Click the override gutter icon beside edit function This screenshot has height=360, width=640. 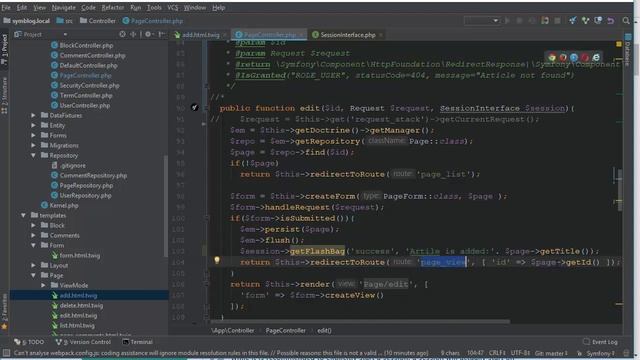coord(195,107)
